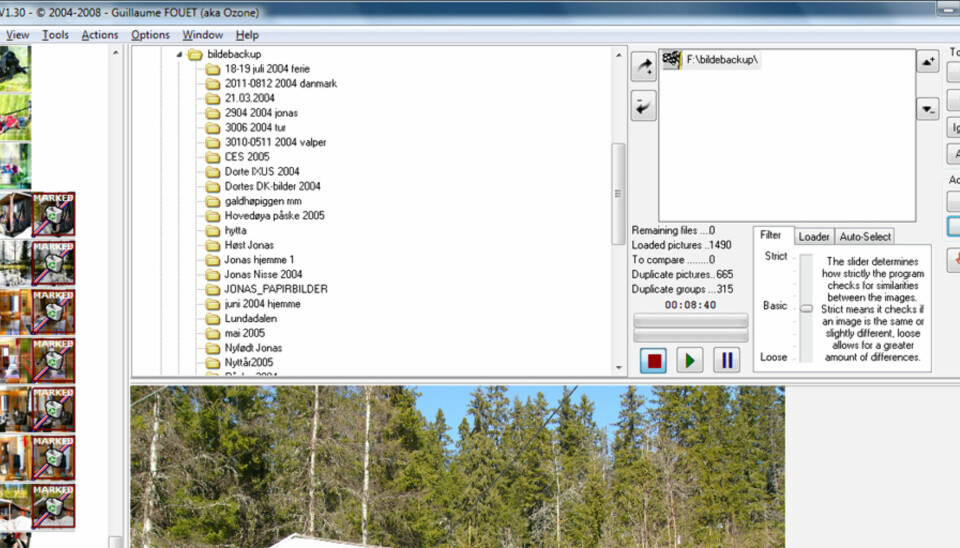The height and width of the screenshot is (548, 960).
Task: Select folder Høst Jonas
Action: pos(249,245)
